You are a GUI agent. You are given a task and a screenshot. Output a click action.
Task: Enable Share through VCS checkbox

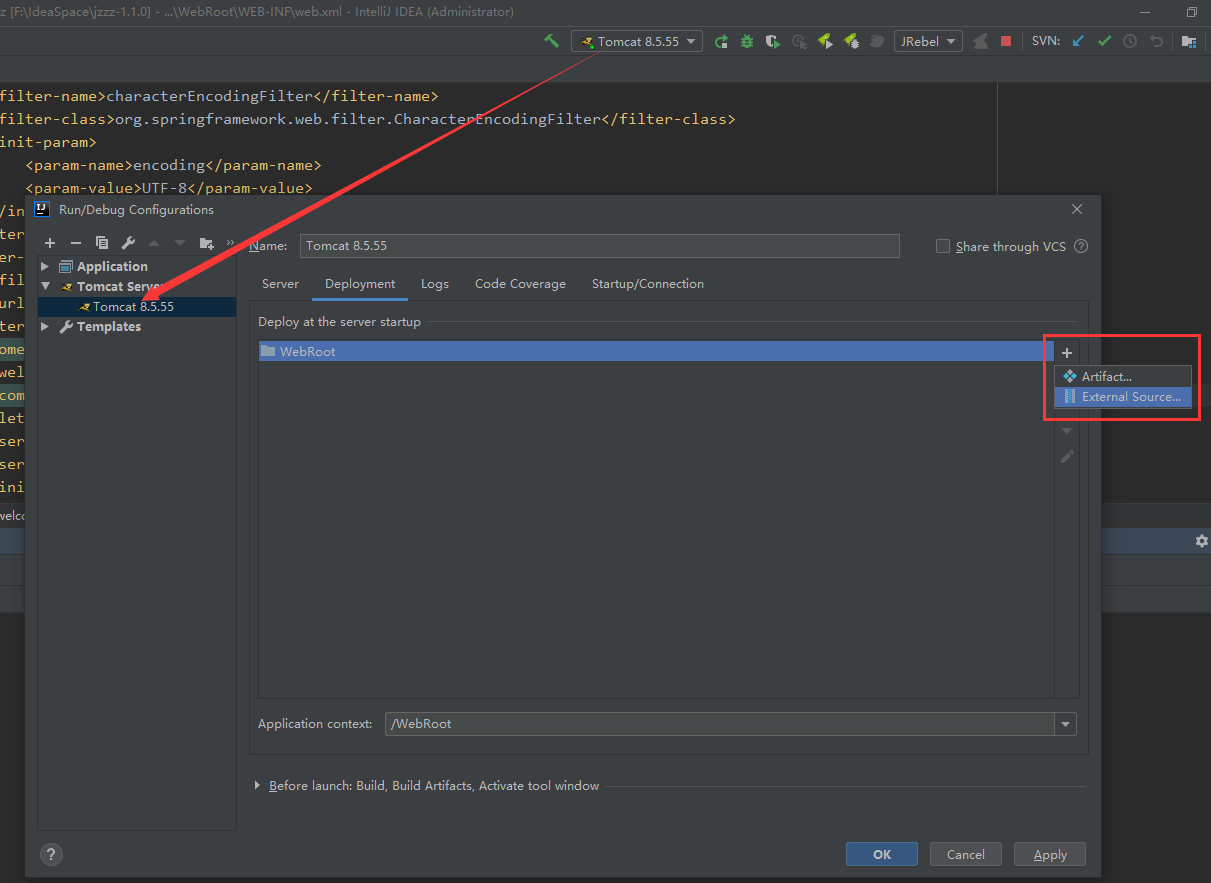[942, 246]
